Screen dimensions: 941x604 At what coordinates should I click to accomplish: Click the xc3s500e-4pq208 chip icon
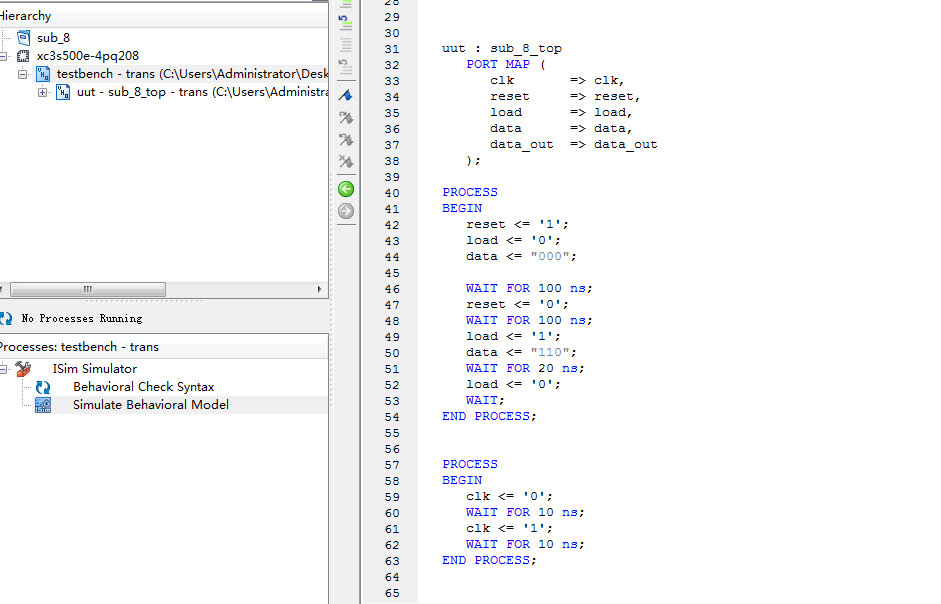click(x=23, y=56)
